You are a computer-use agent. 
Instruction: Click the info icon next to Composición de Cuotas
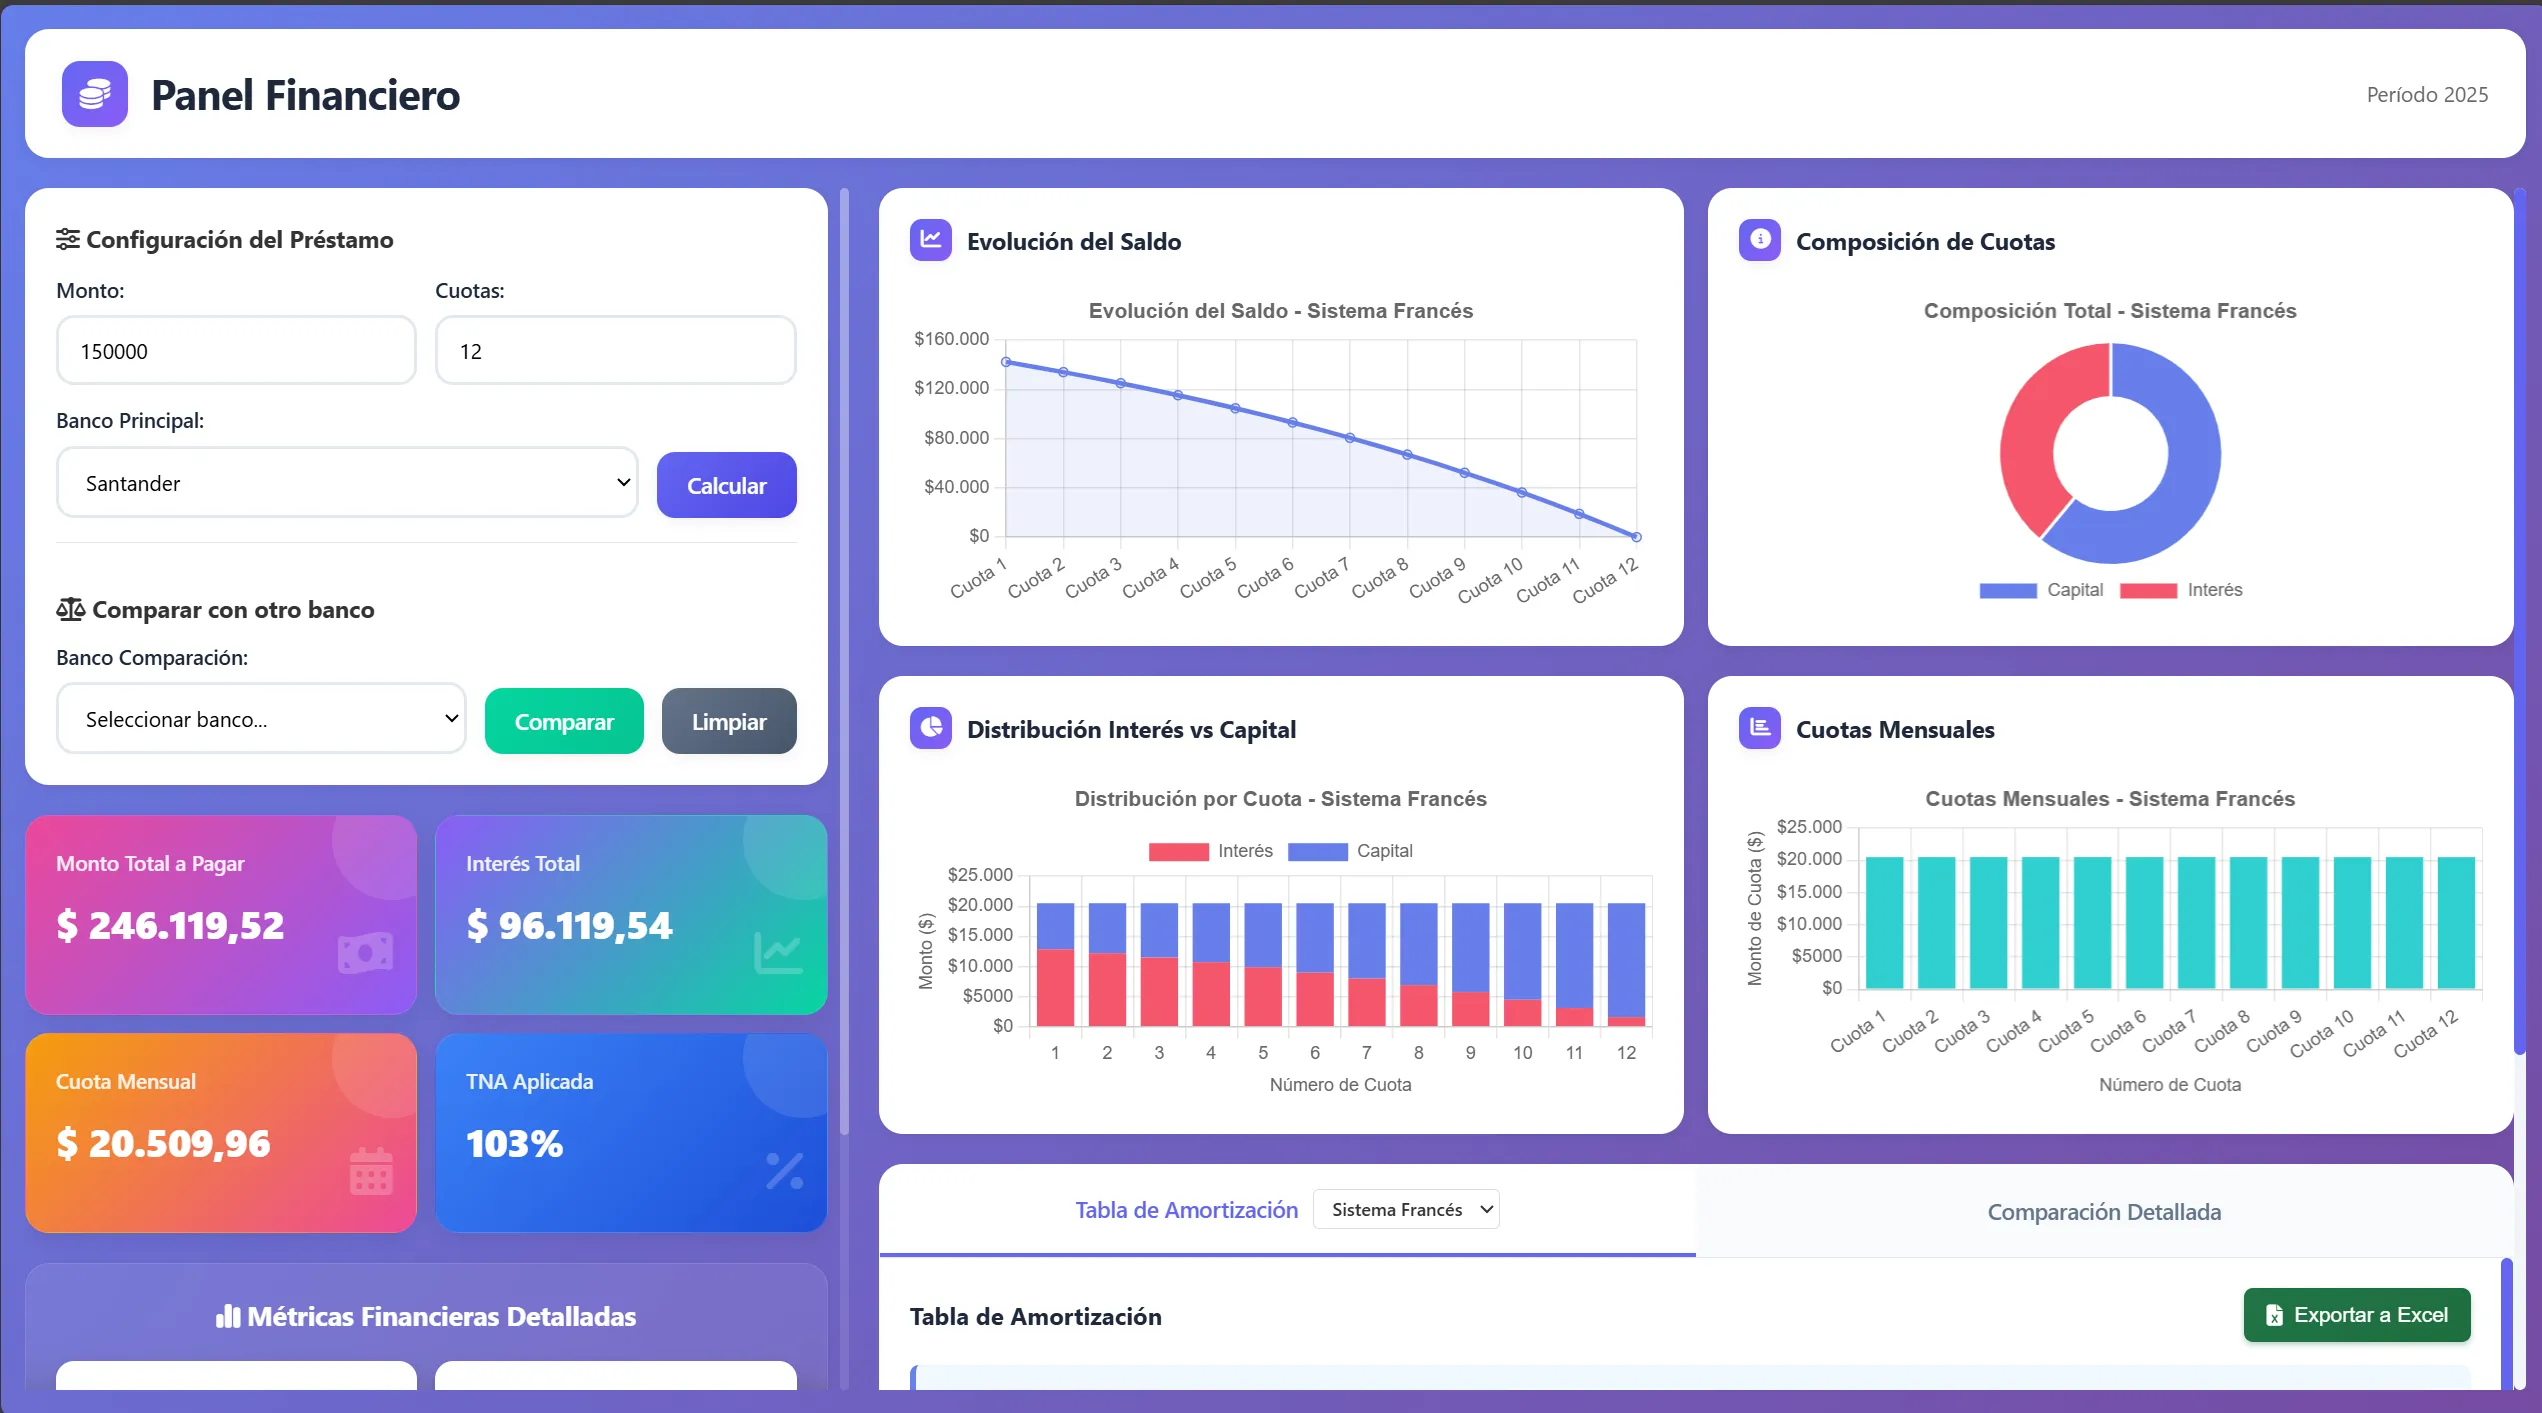(x=1759, y=240)
